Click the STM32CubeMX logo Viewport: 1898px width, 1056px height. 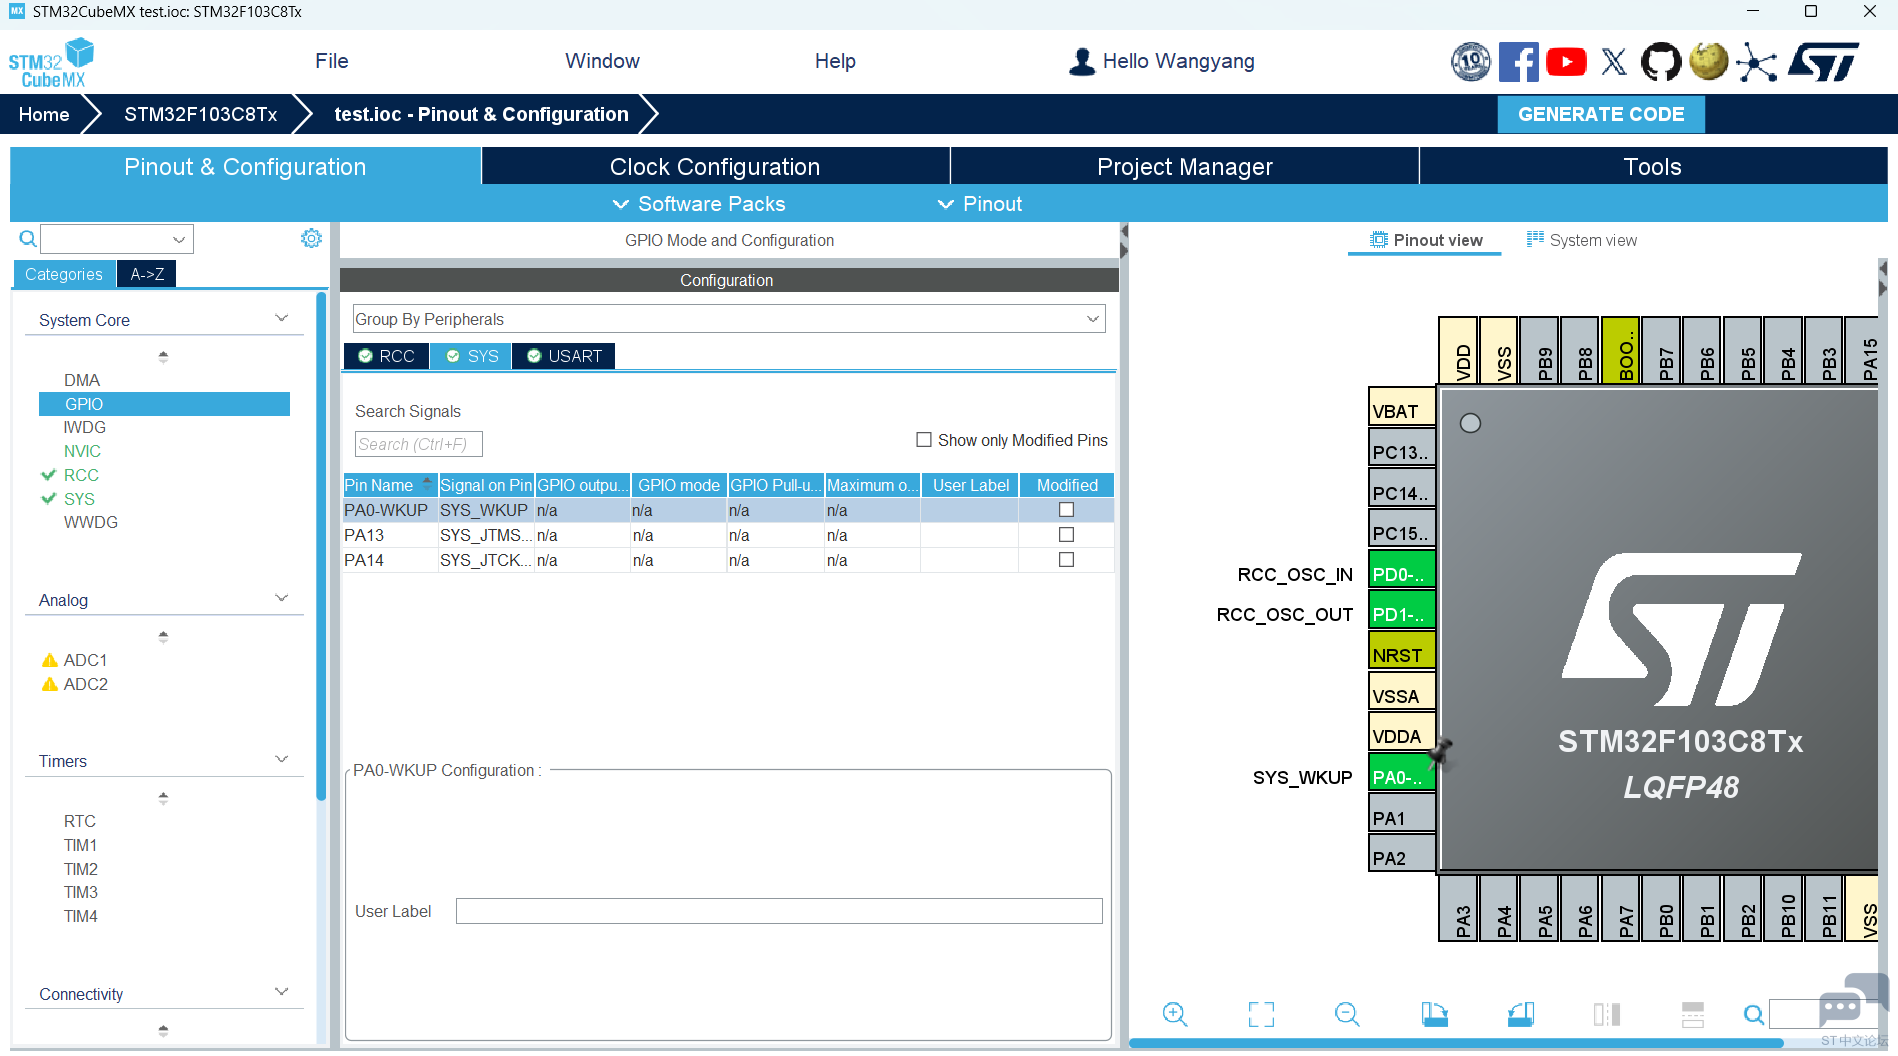coord(51,63)
